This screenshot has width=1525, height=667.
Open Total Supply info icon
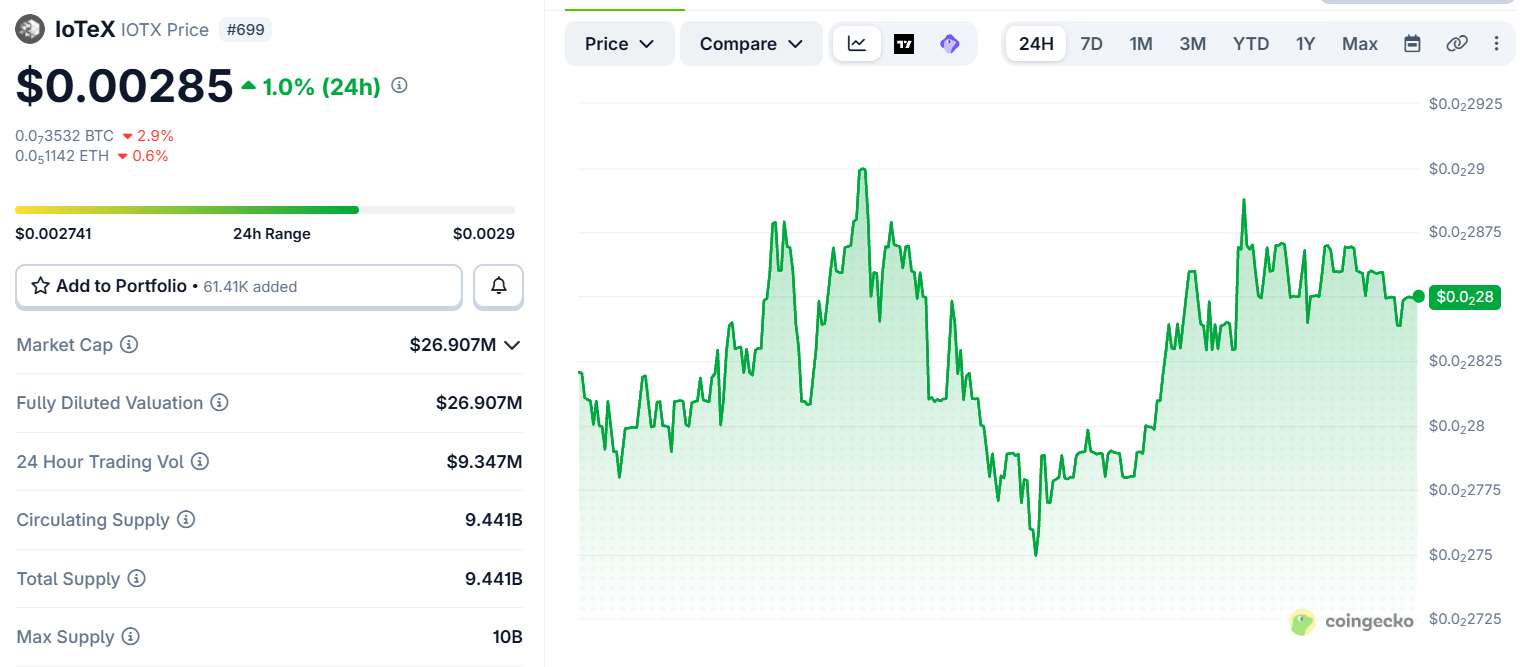tap(137, 579)
